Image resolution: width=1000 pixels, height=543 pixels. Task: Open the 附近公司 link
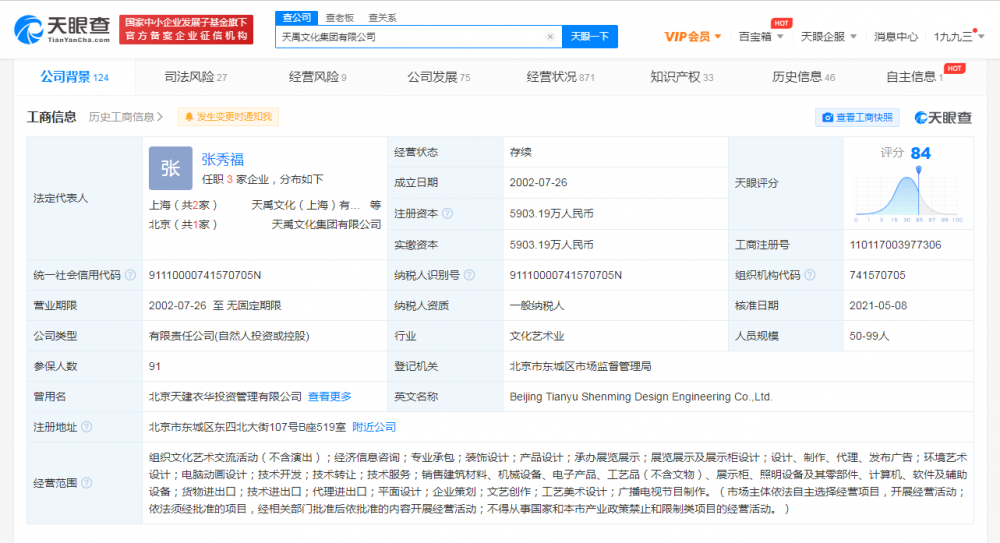374,427
